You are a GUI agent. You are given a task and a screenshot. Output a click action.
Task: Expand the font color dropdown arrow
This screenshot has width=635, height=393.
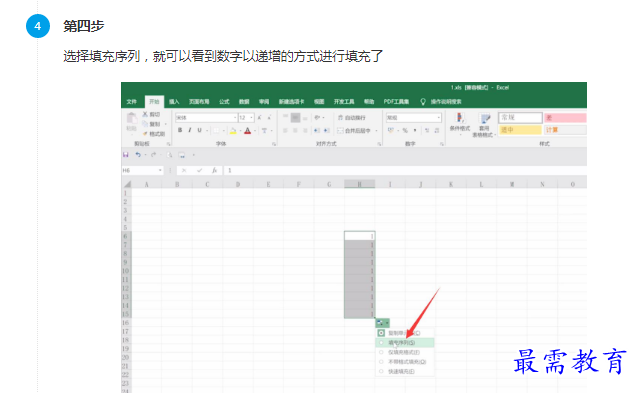(x=255, y=130)
